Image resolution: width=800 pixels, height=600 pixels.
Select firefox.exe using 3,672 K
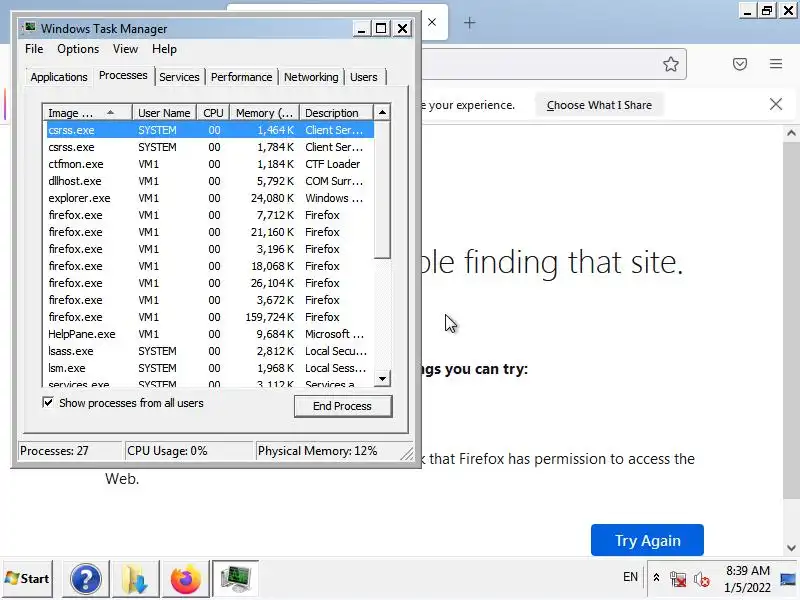pos(210,300)
